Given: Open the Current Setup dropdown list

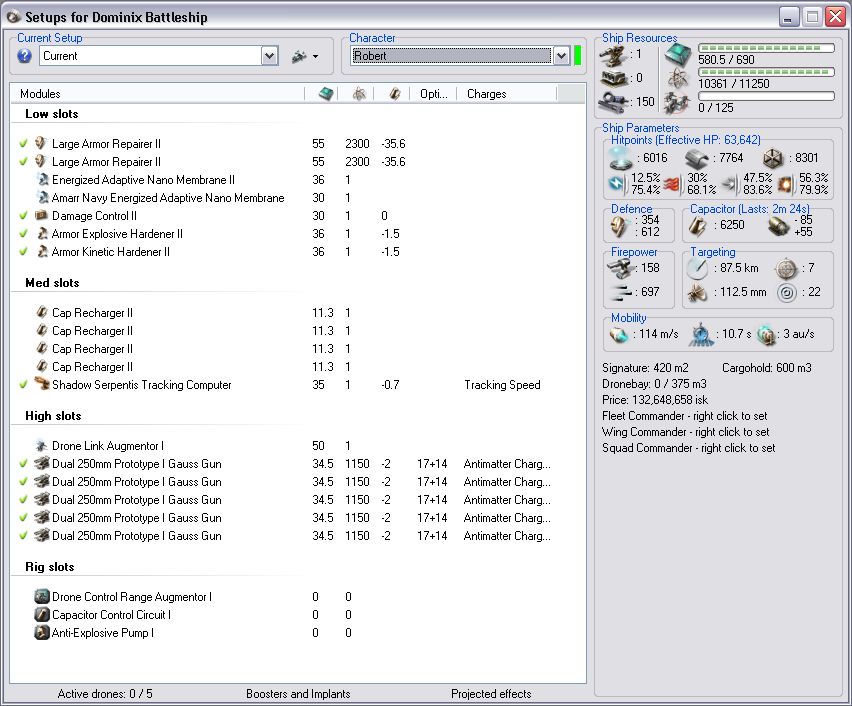Looking at the screenshot, I should pos(269,57).
